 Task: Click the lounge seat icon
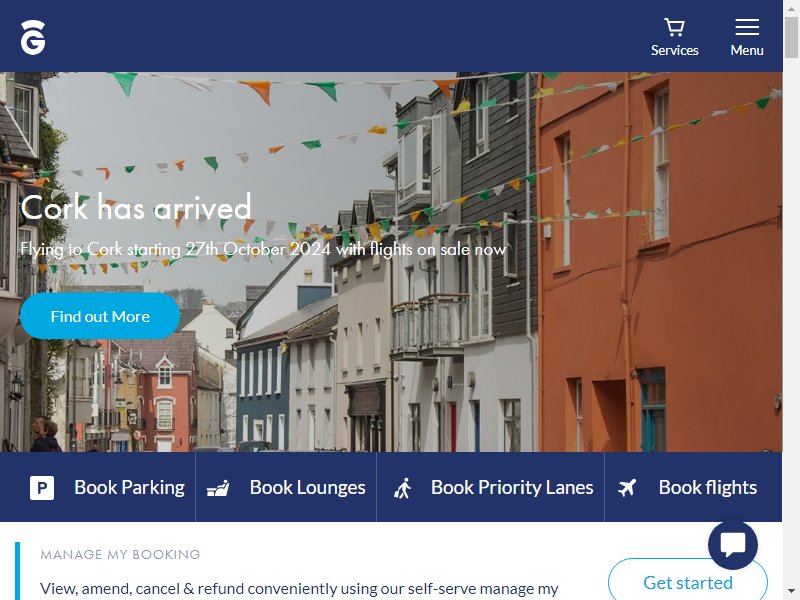pos(218,488)
